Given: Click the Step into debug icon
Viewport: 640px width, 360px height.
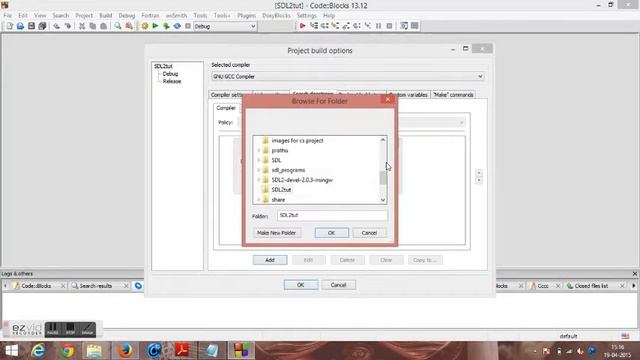Looking at the screenshot, I should click(335, 26).
